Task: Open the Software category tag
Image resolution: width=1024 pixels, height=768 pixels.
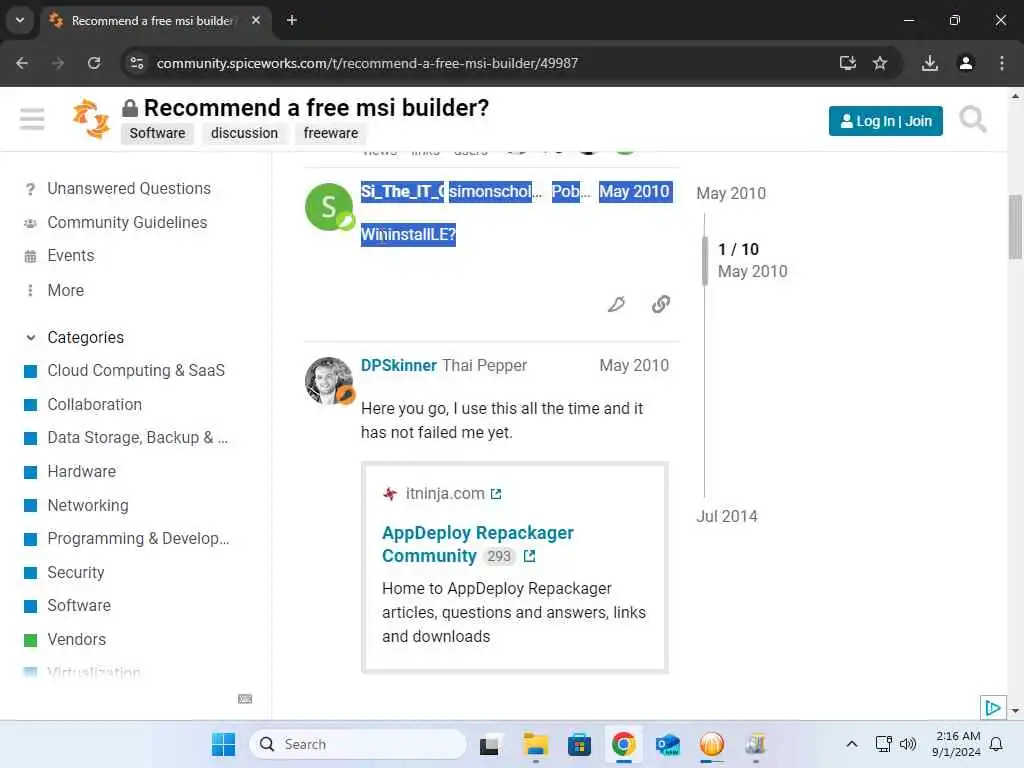Action: 157,133
